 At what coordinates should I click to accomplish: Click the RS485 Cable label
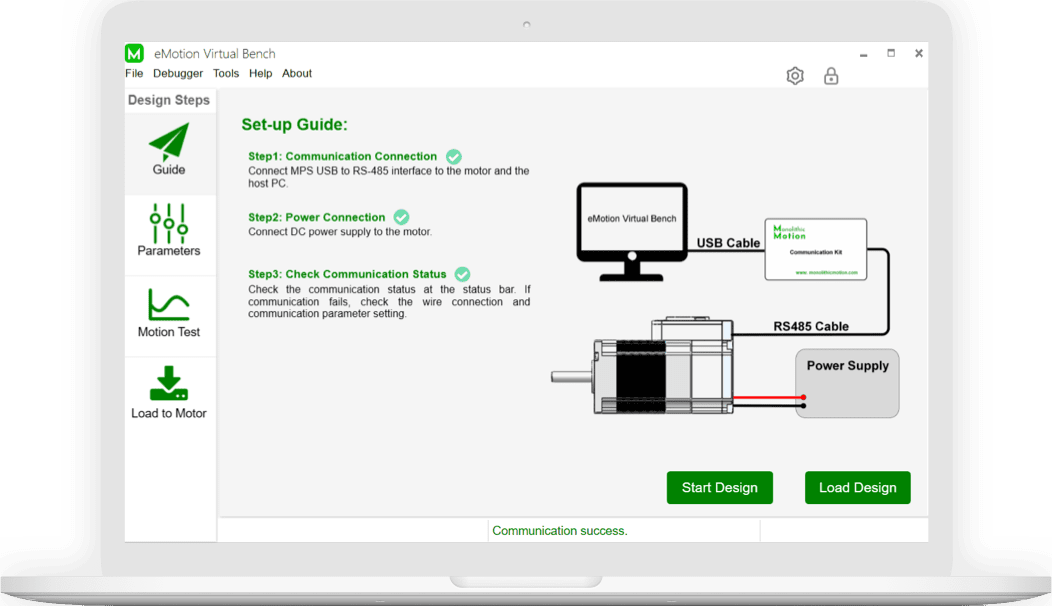tap(811, 326)
